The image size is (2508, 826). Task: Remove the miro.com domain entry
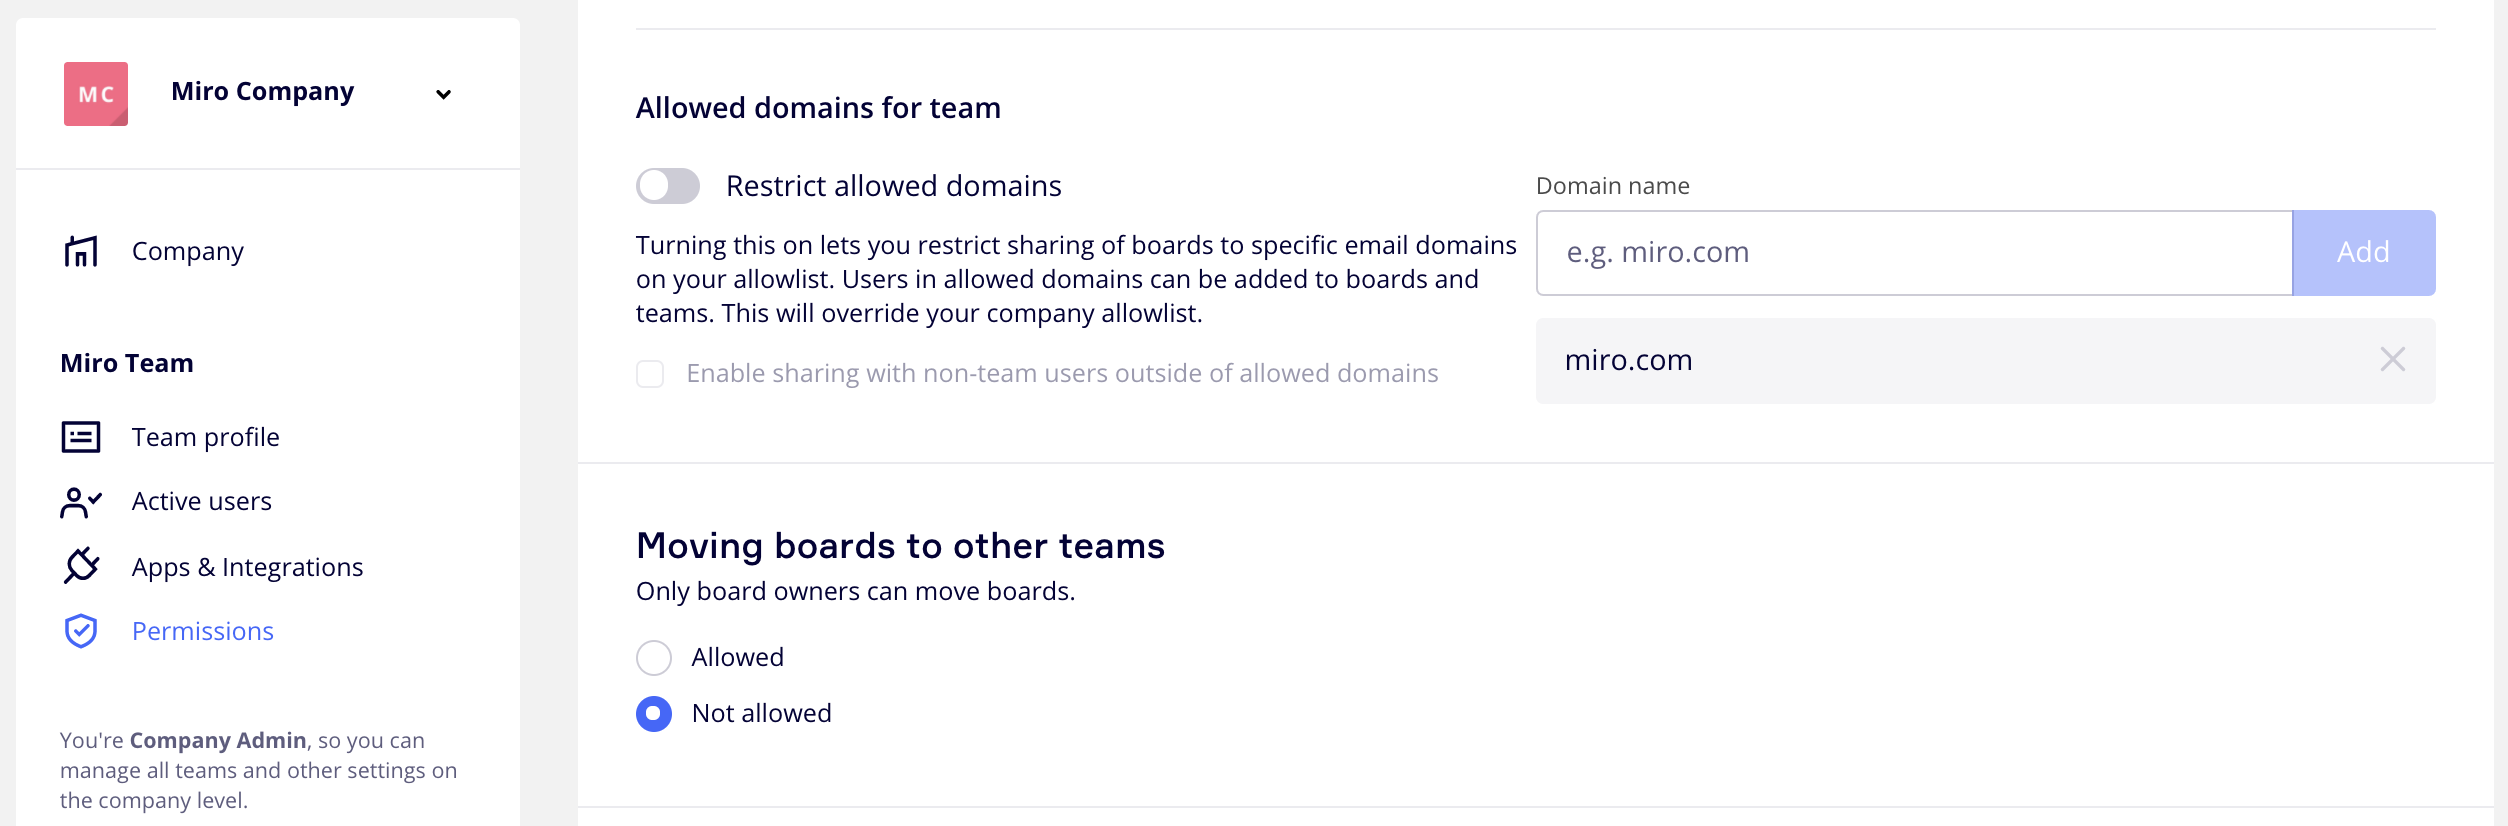pyautogui.click(x=2392, y=360)
